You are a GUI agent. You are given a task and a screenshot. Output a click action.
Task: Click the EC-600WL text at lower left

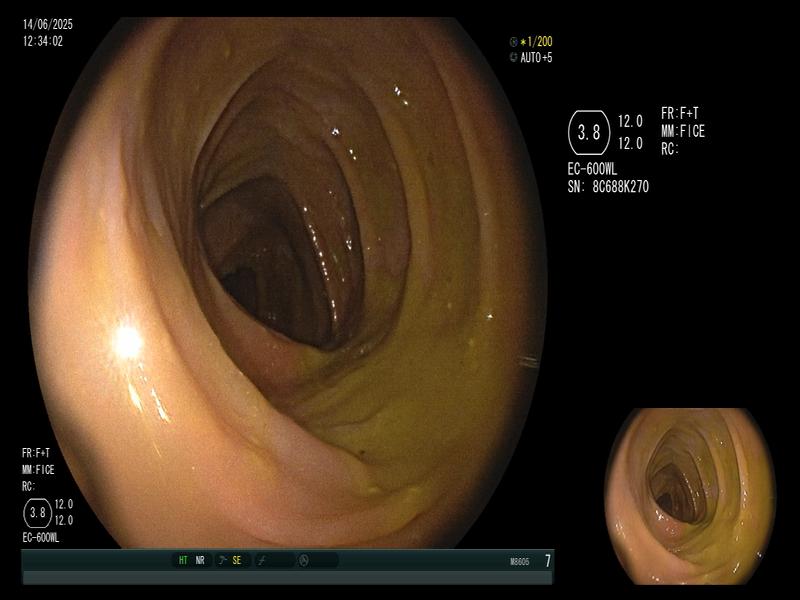click(x=41, y=538)
